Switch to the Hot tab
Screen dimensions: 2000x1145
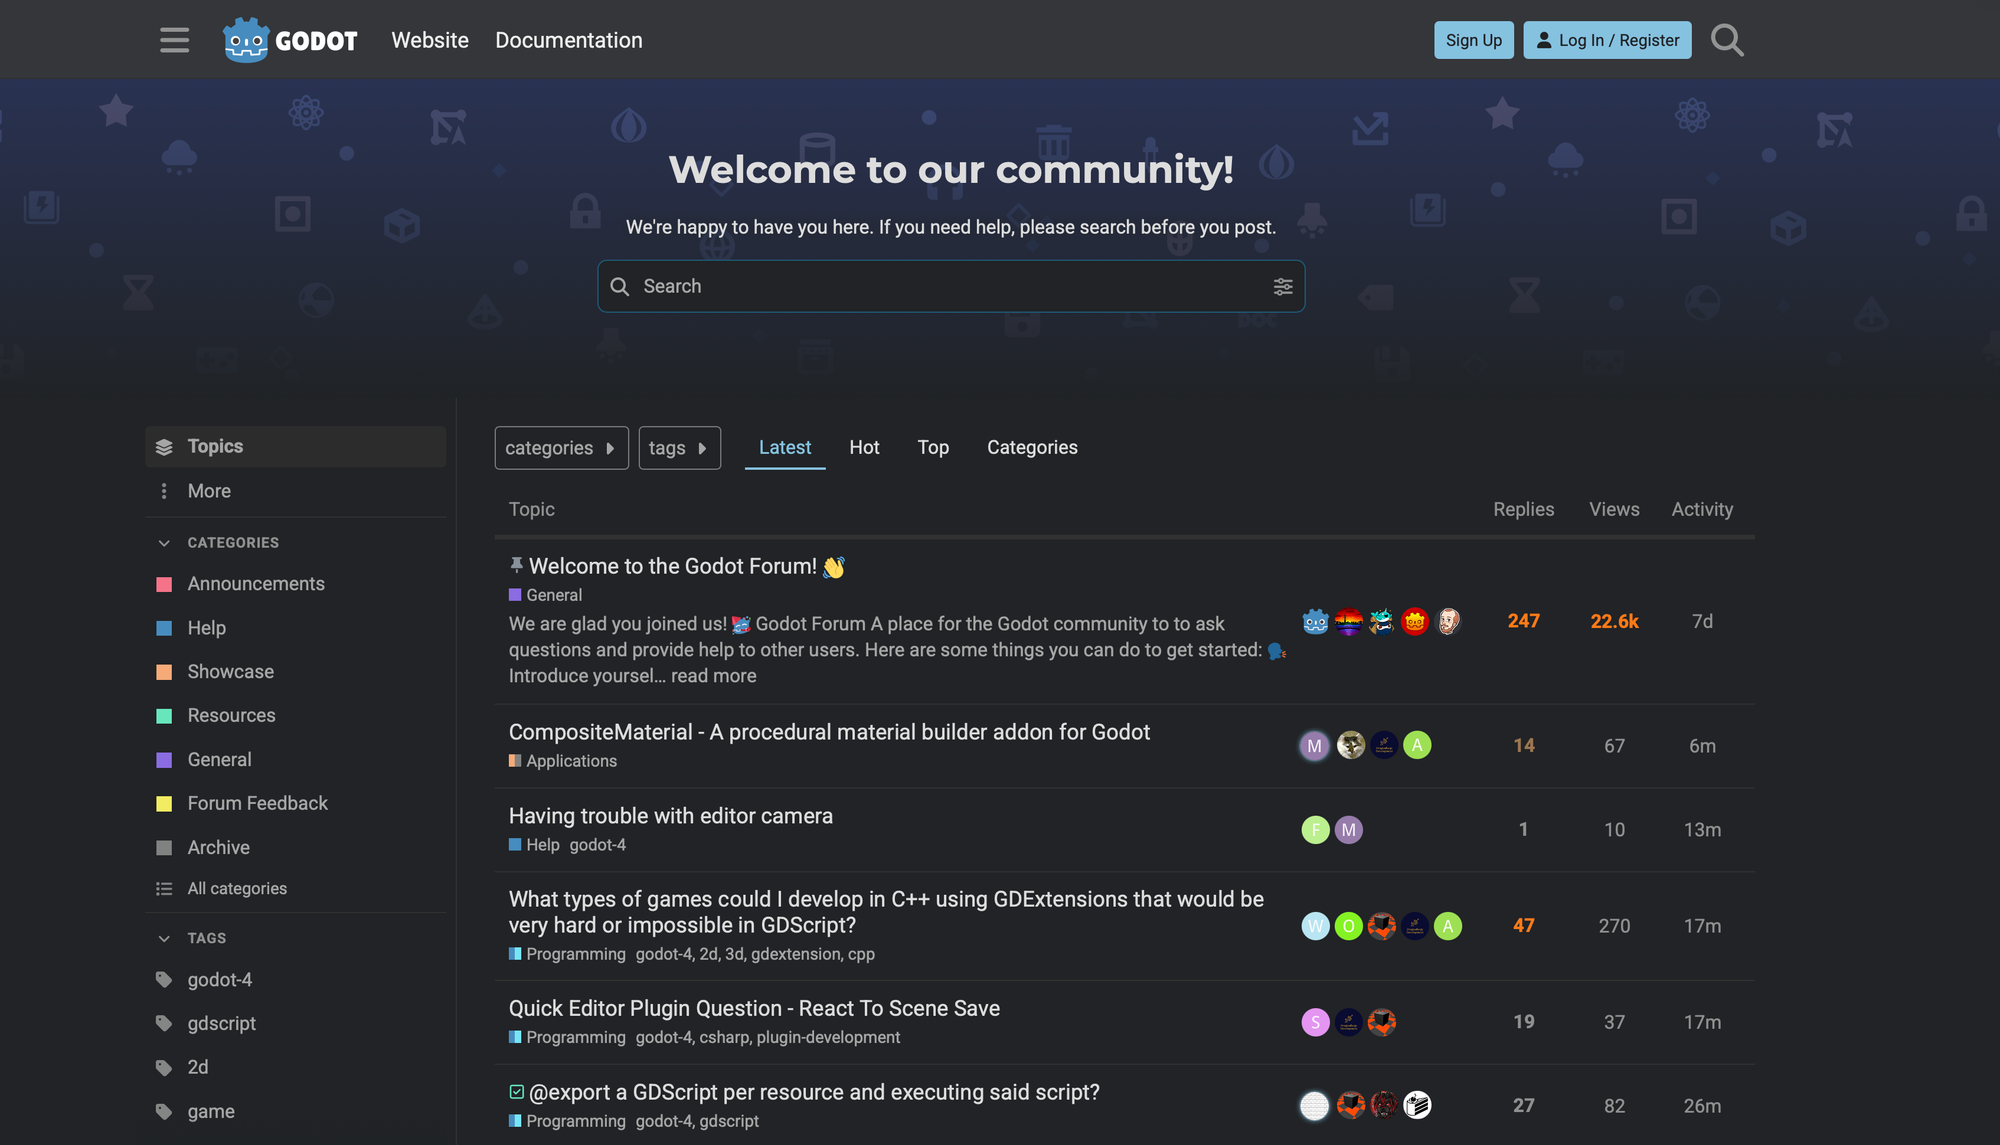(864, 448)
